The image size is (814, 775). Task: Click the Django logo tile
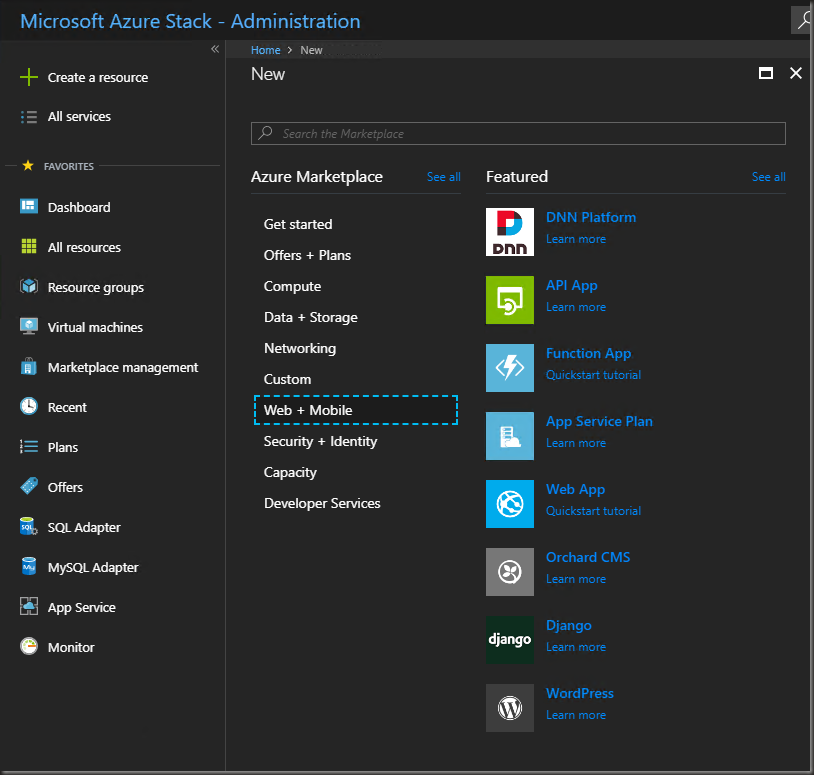510,640
